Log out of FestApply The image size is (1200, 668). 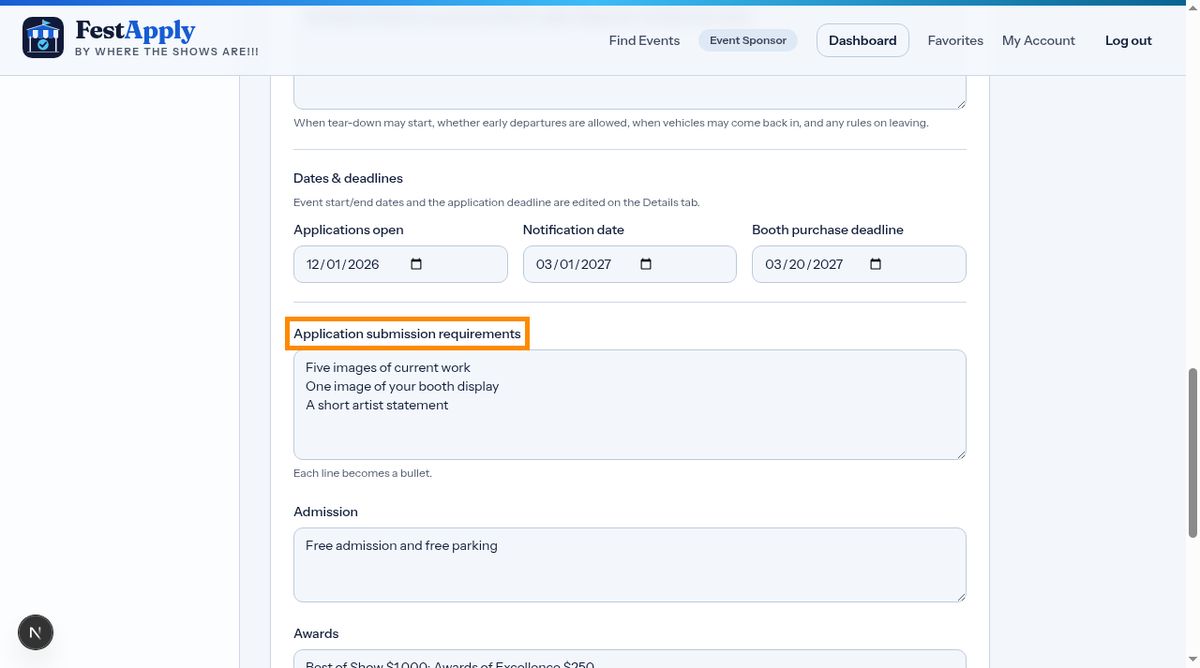[1128, 40]
